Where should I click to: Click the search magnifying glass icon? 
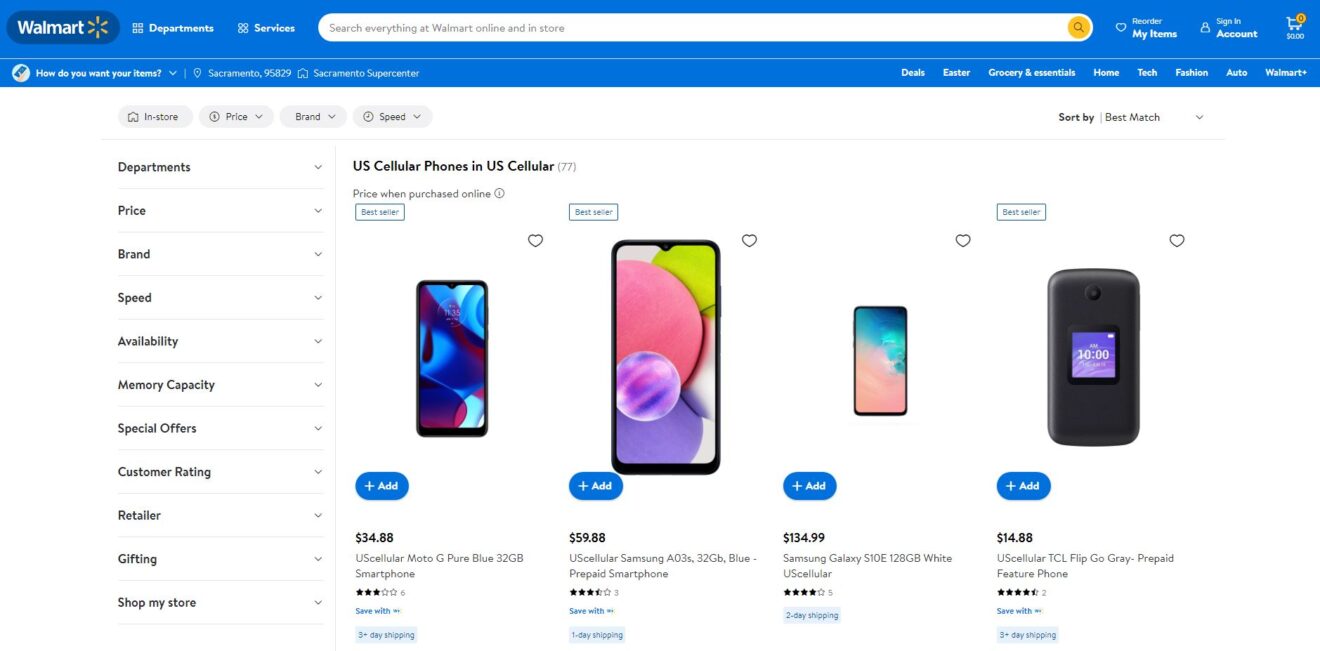point(1078,27)
